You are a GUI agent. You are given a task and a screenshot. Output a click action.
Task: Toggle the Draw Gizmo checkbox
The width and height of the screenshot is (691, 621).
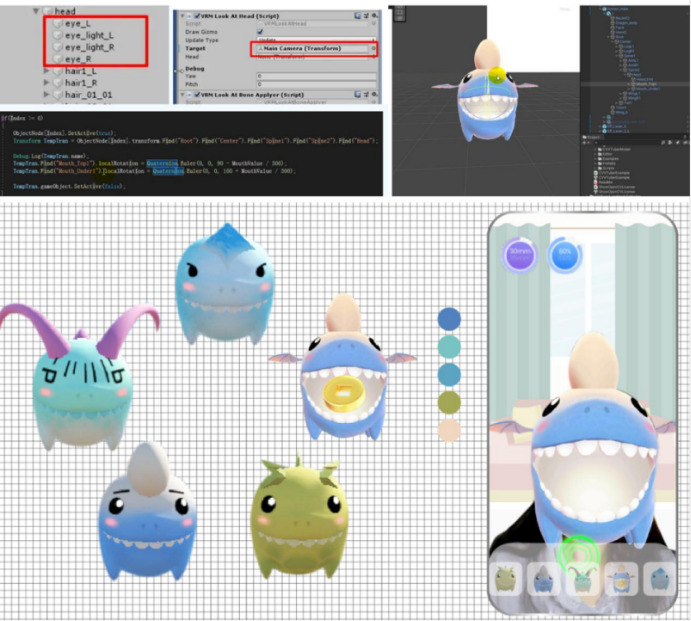tap(260, 32)
